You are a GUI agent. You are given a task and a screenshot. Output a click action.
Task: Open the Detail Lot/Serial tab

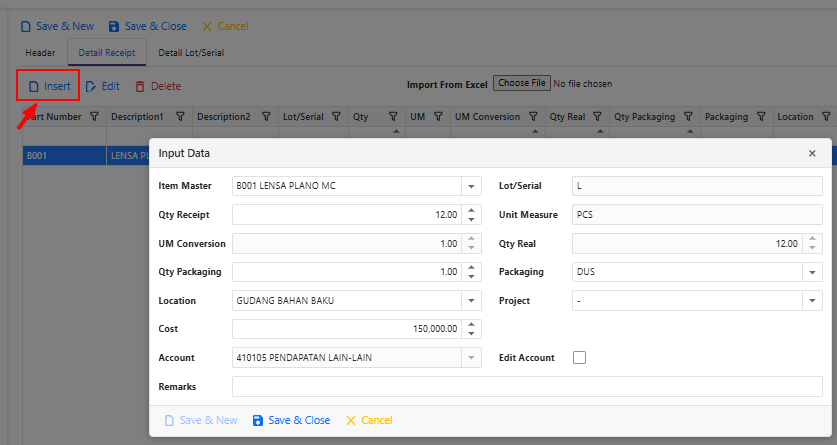point(191,53)
